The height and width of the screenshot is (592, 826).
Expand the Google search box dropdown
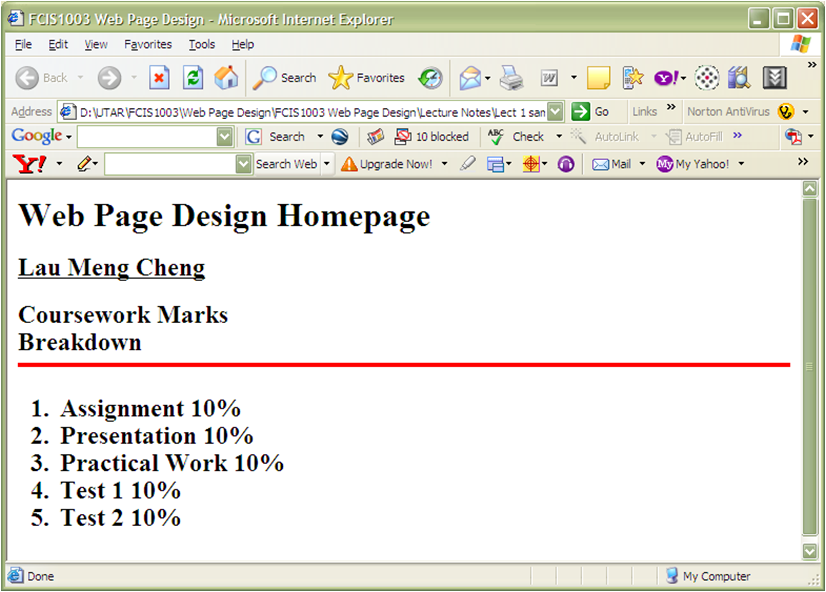225,137
